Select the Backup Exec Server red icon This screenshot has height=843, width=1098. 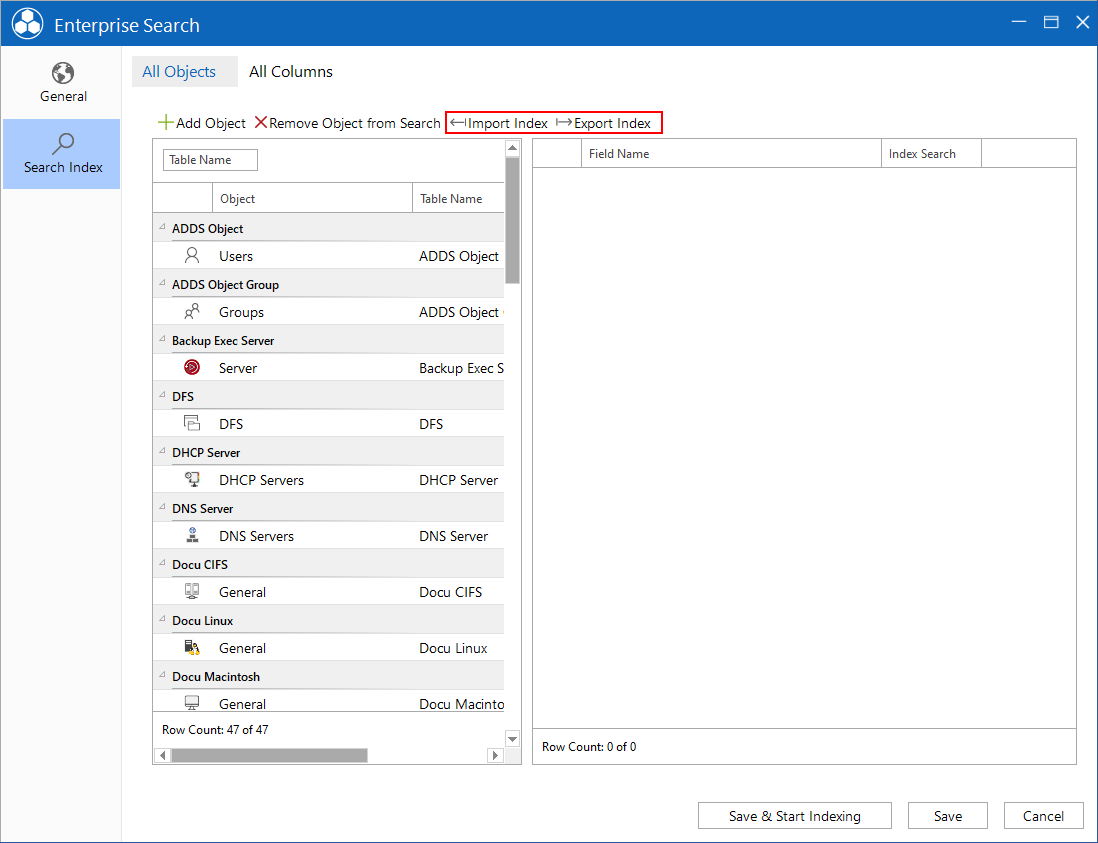click(x=192, y=368)
